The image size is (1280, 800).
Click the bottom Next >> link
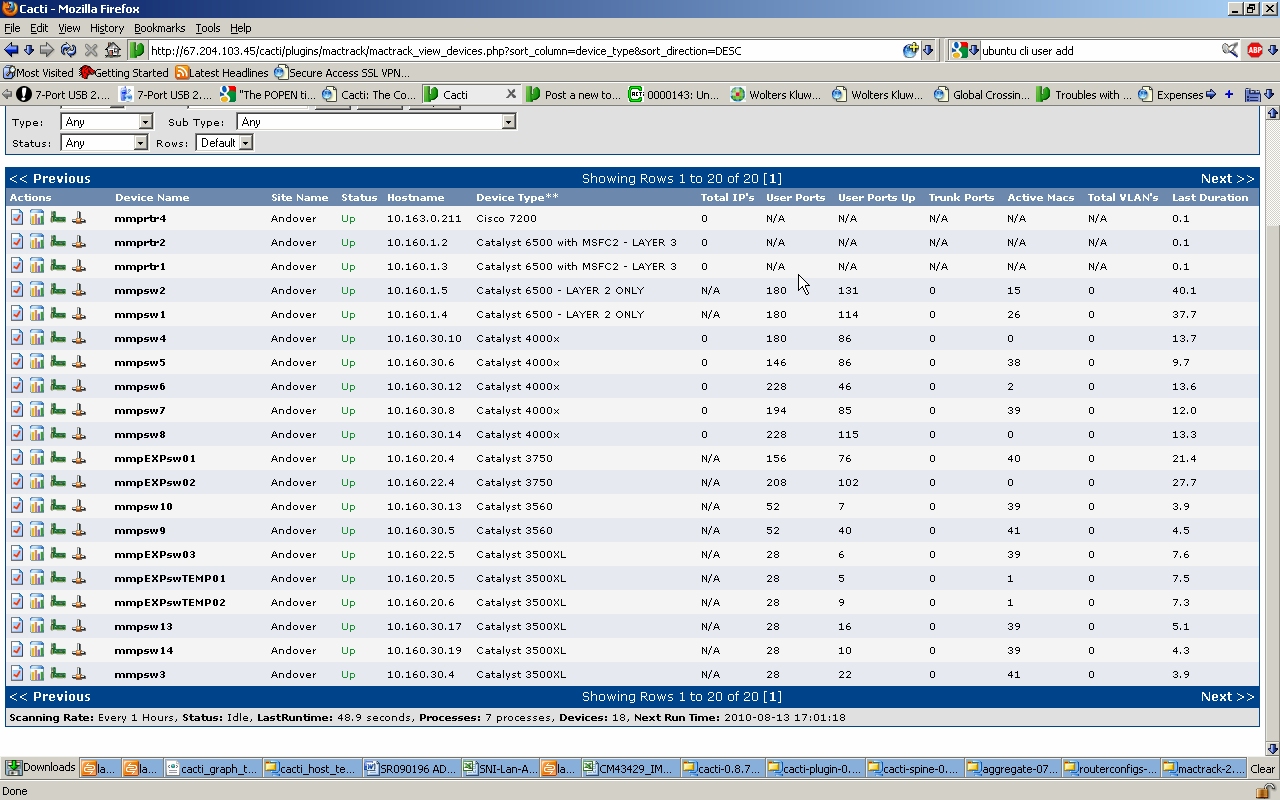pos(1227,696)
